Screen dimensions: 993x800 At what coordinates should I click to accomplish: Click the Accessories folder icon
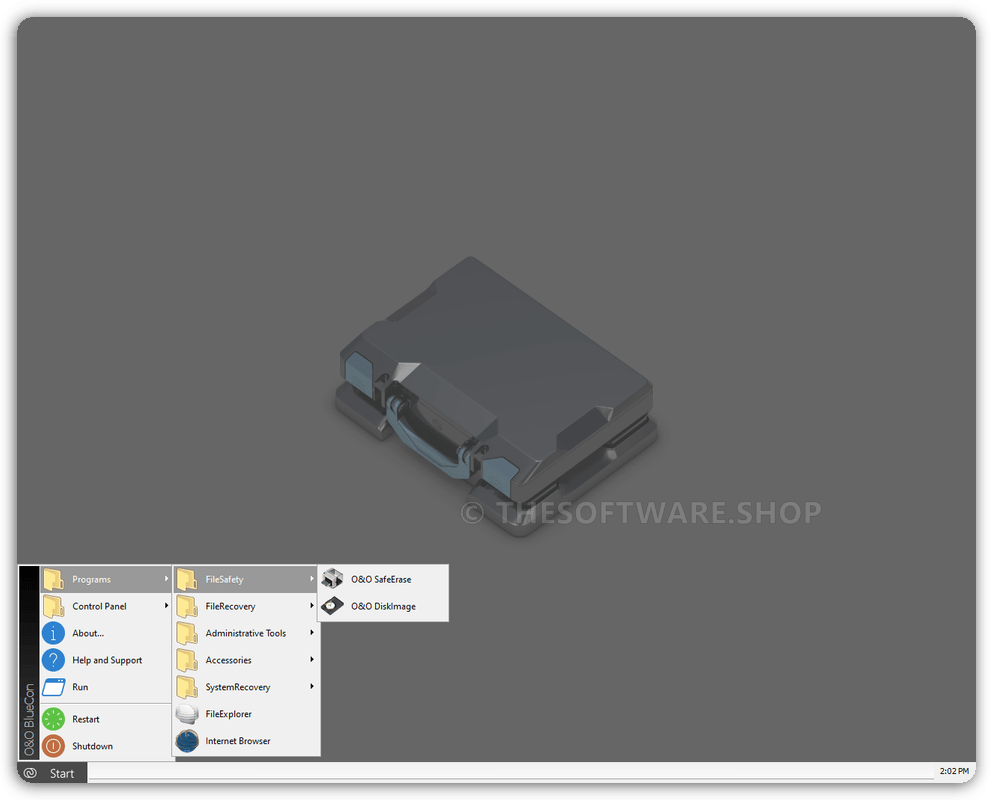(187, 659)
